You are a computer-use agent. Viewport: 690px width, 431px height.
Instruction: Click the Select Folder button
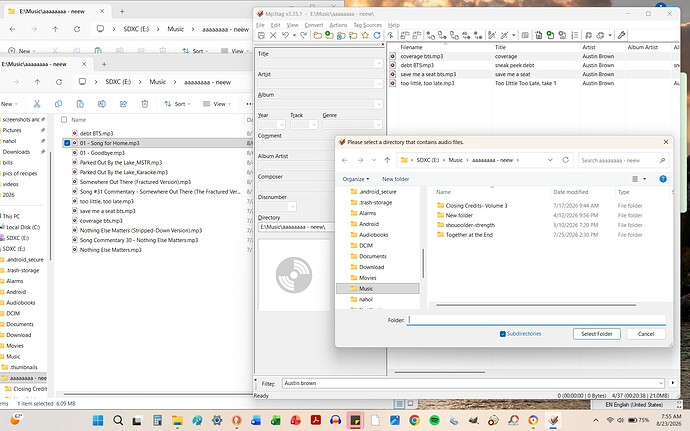[597, 334]
